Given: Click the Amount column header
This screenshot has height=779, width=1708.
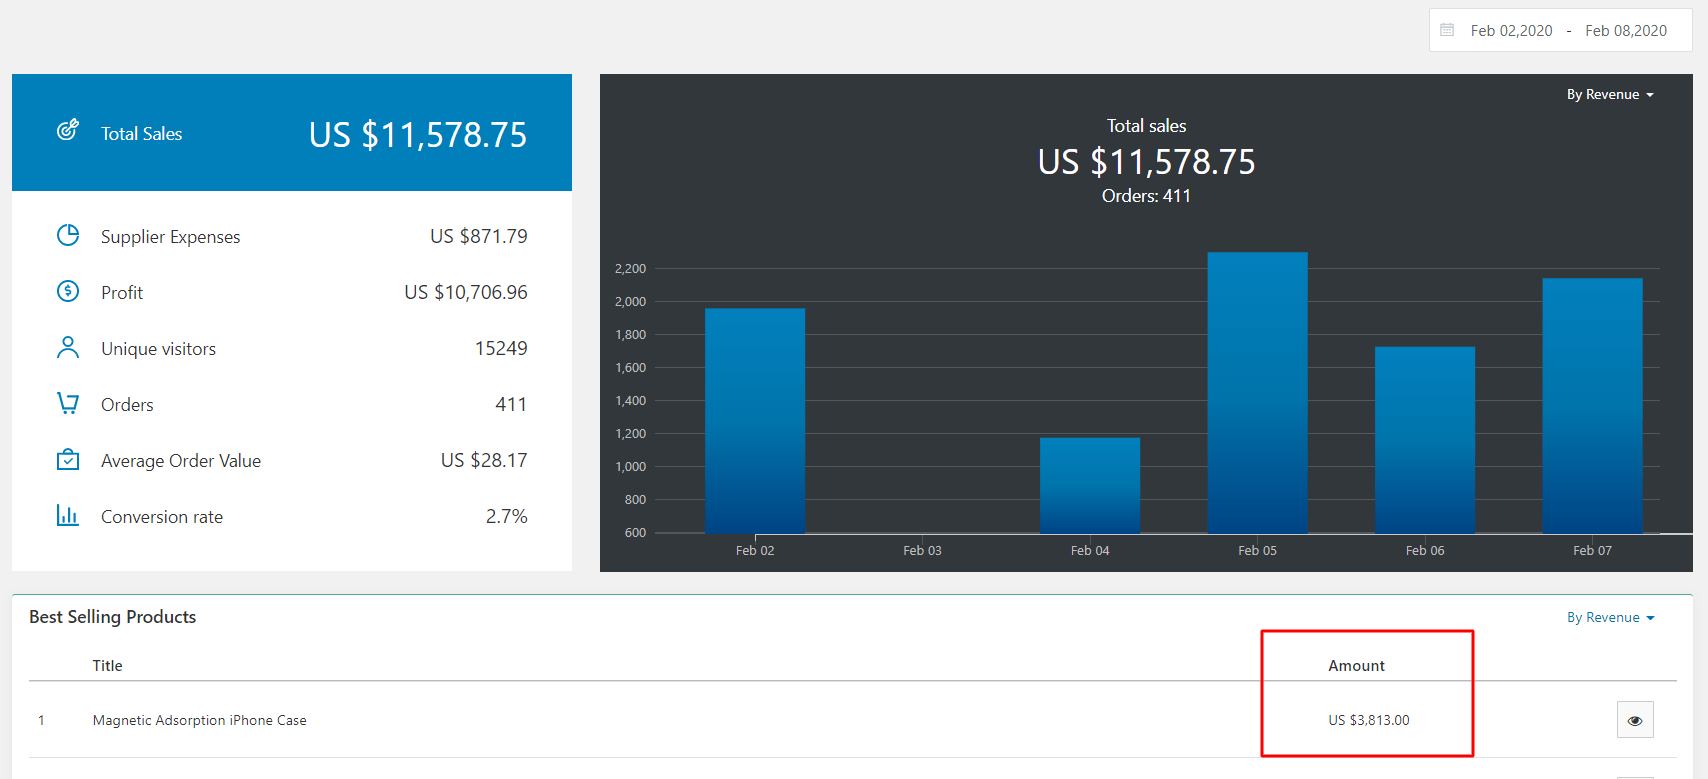Looking at the screenshot, I should (x=1356, y=666).
